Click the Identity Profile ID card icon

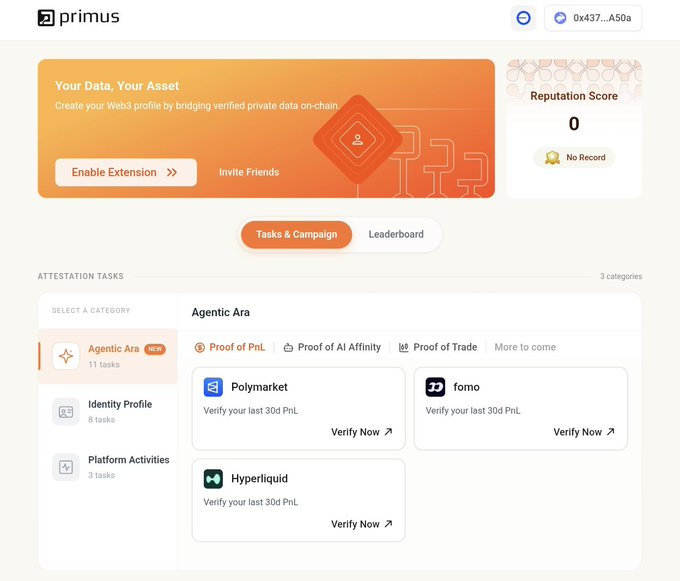click(66, 411)
